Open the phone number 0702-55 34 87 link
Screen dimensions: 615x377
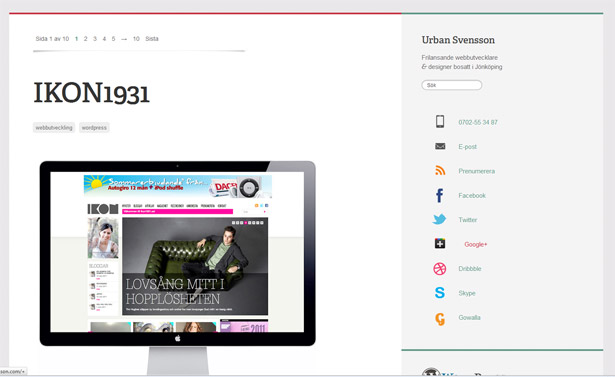(x=478, y=122)
